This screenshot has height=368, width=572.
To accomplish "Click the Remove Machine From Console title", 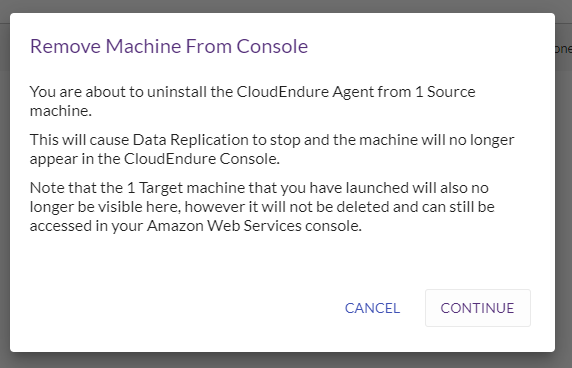I will (169, 46).
